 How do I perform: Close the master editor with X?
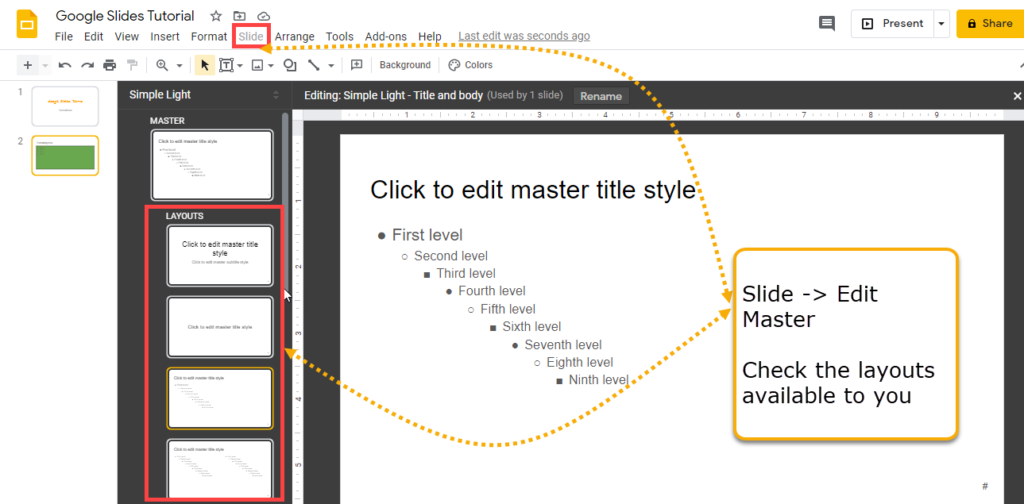click(x=1016, y=96)
